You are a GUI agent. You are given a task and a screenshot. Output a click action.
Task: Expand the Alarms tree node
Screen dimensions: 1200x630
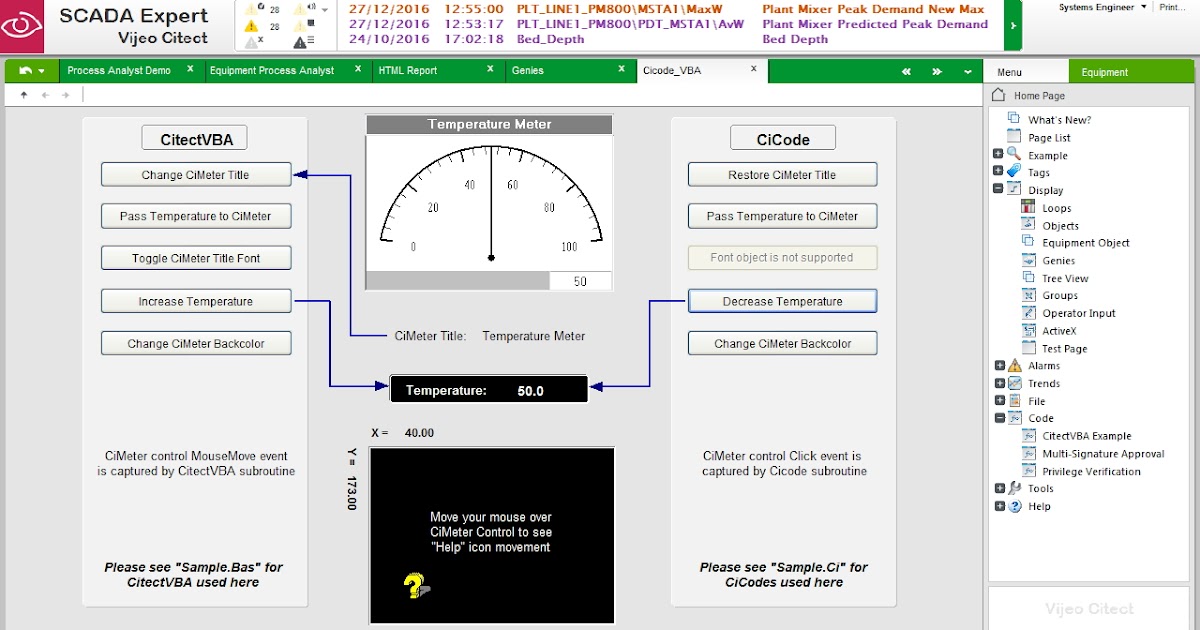click(x=999, y=365)
